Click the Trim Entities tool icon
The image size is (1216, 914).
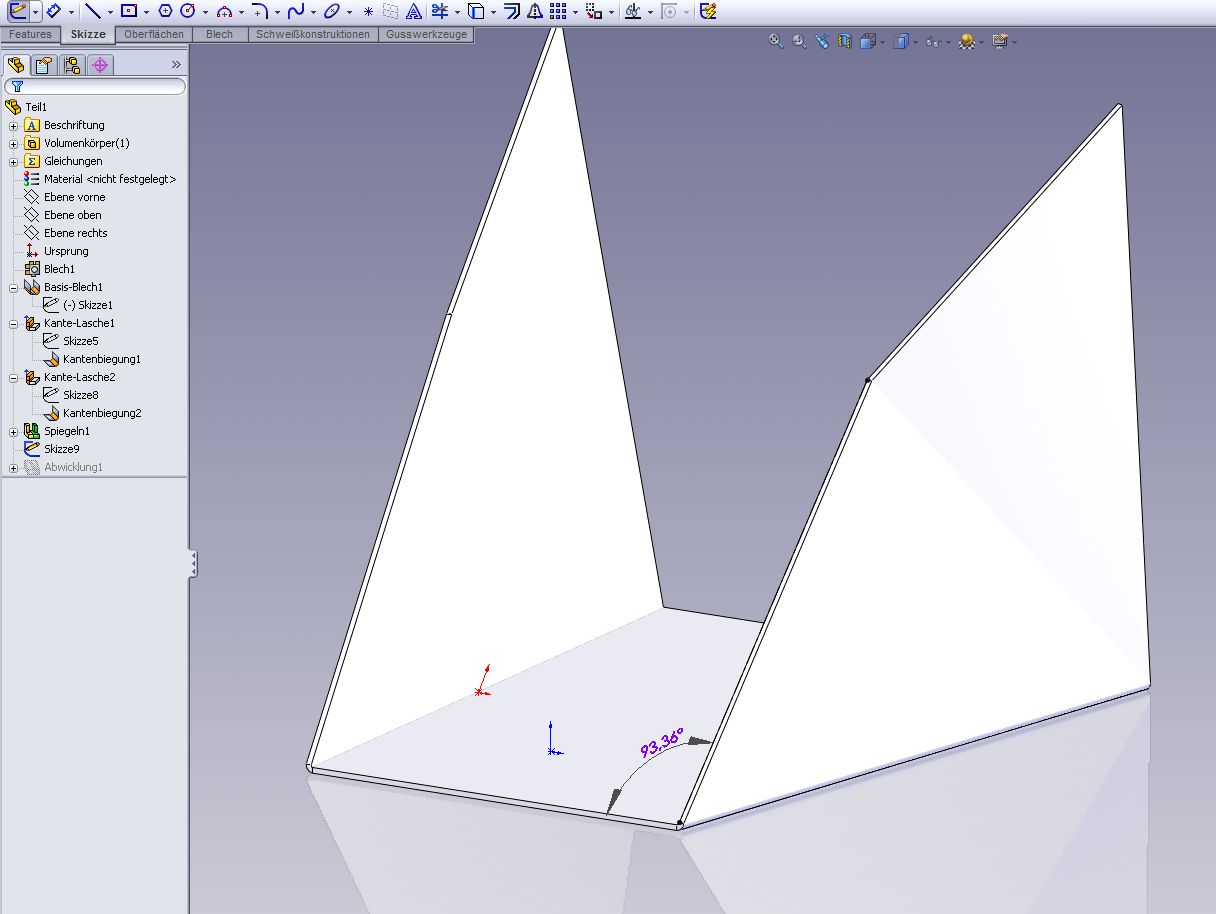440,11
